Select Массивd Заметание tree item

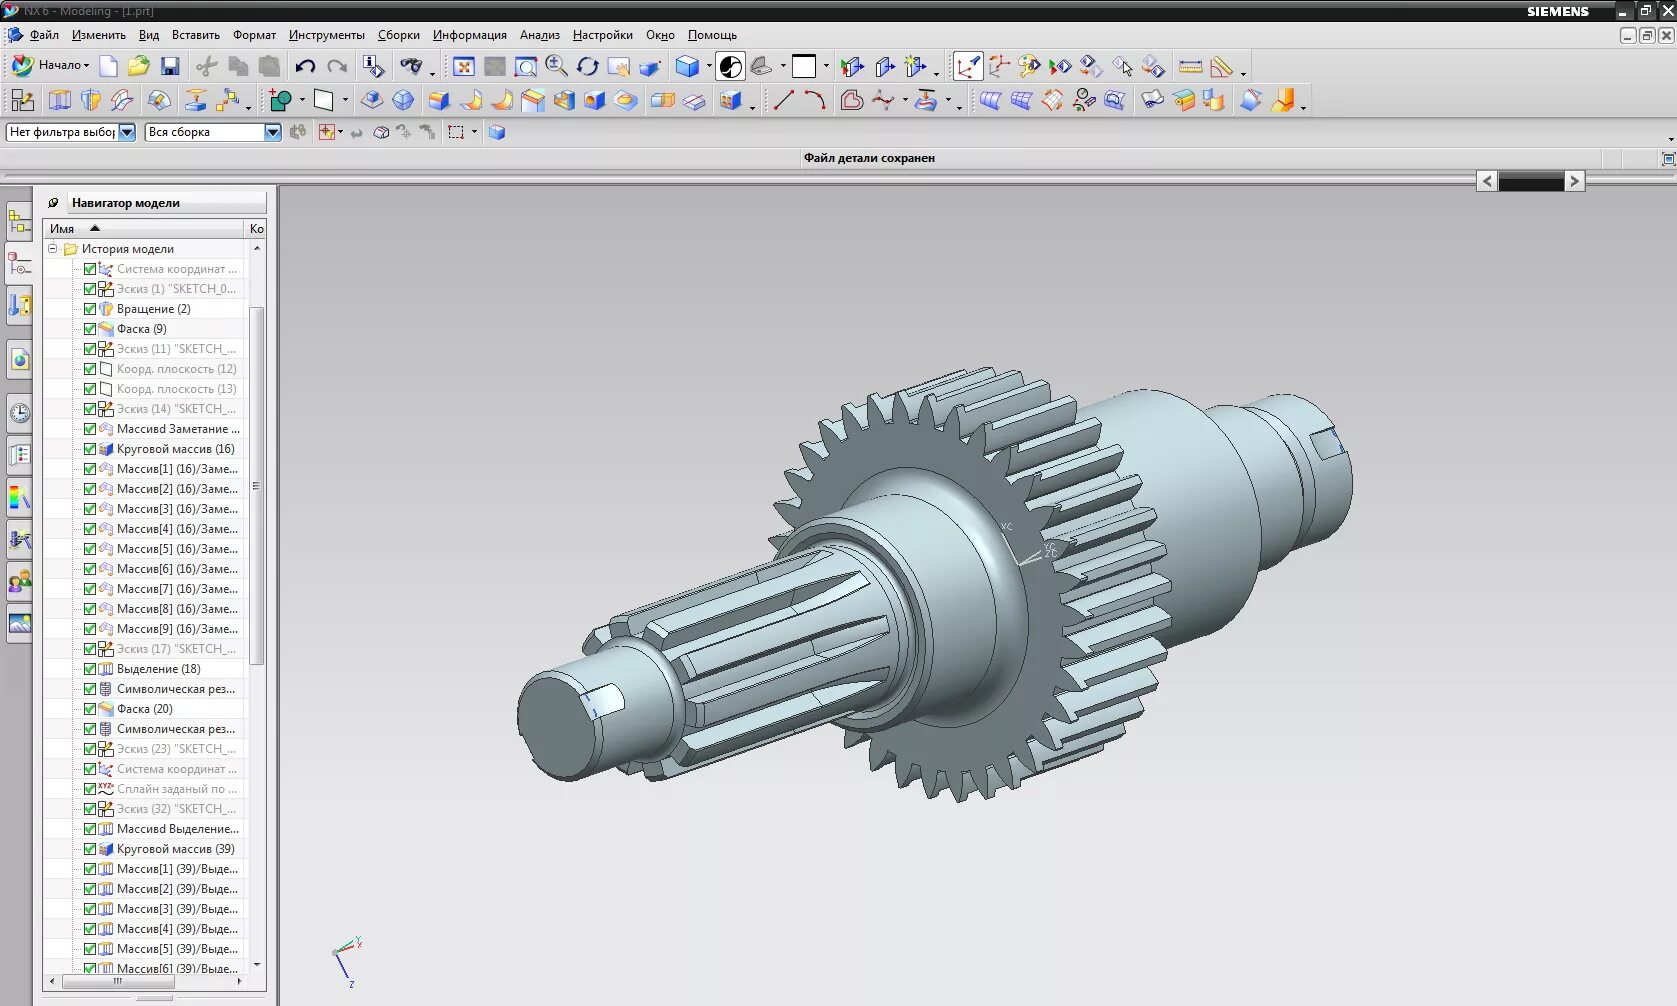(x=178, y=429)
